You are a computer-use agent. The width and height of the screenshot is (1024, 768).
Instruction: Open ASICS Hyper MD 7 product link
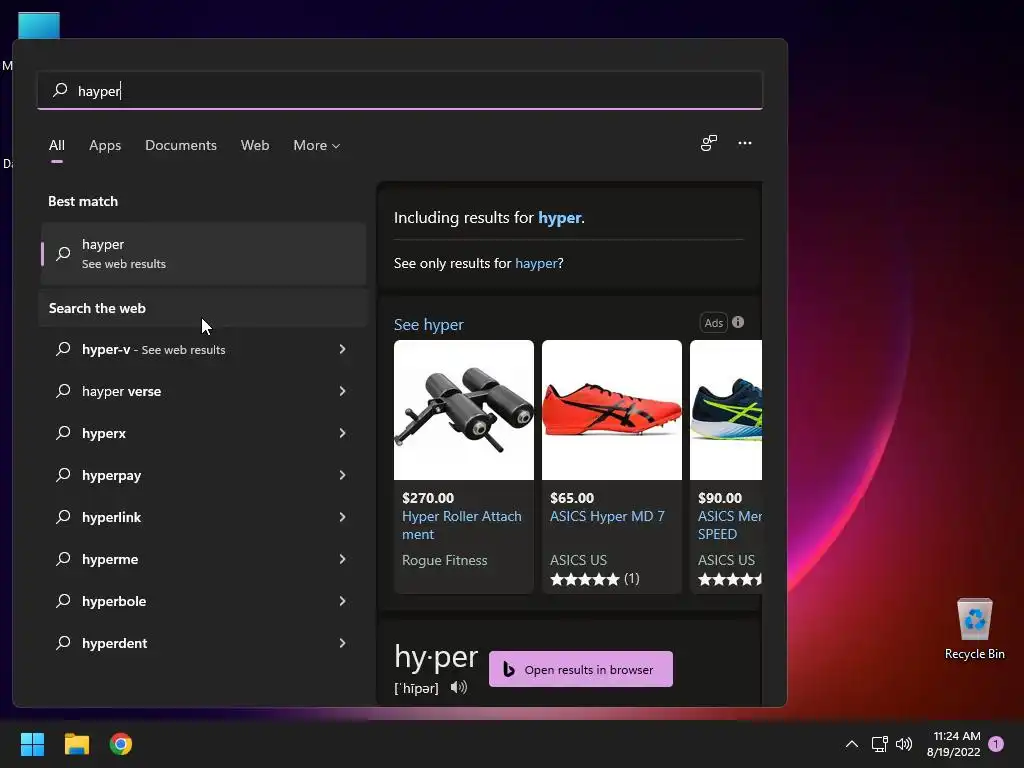[607, 516]
